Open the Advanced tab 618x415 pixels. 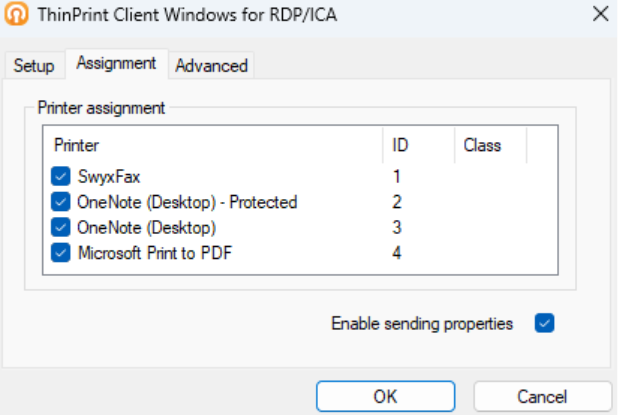(211, 66)
